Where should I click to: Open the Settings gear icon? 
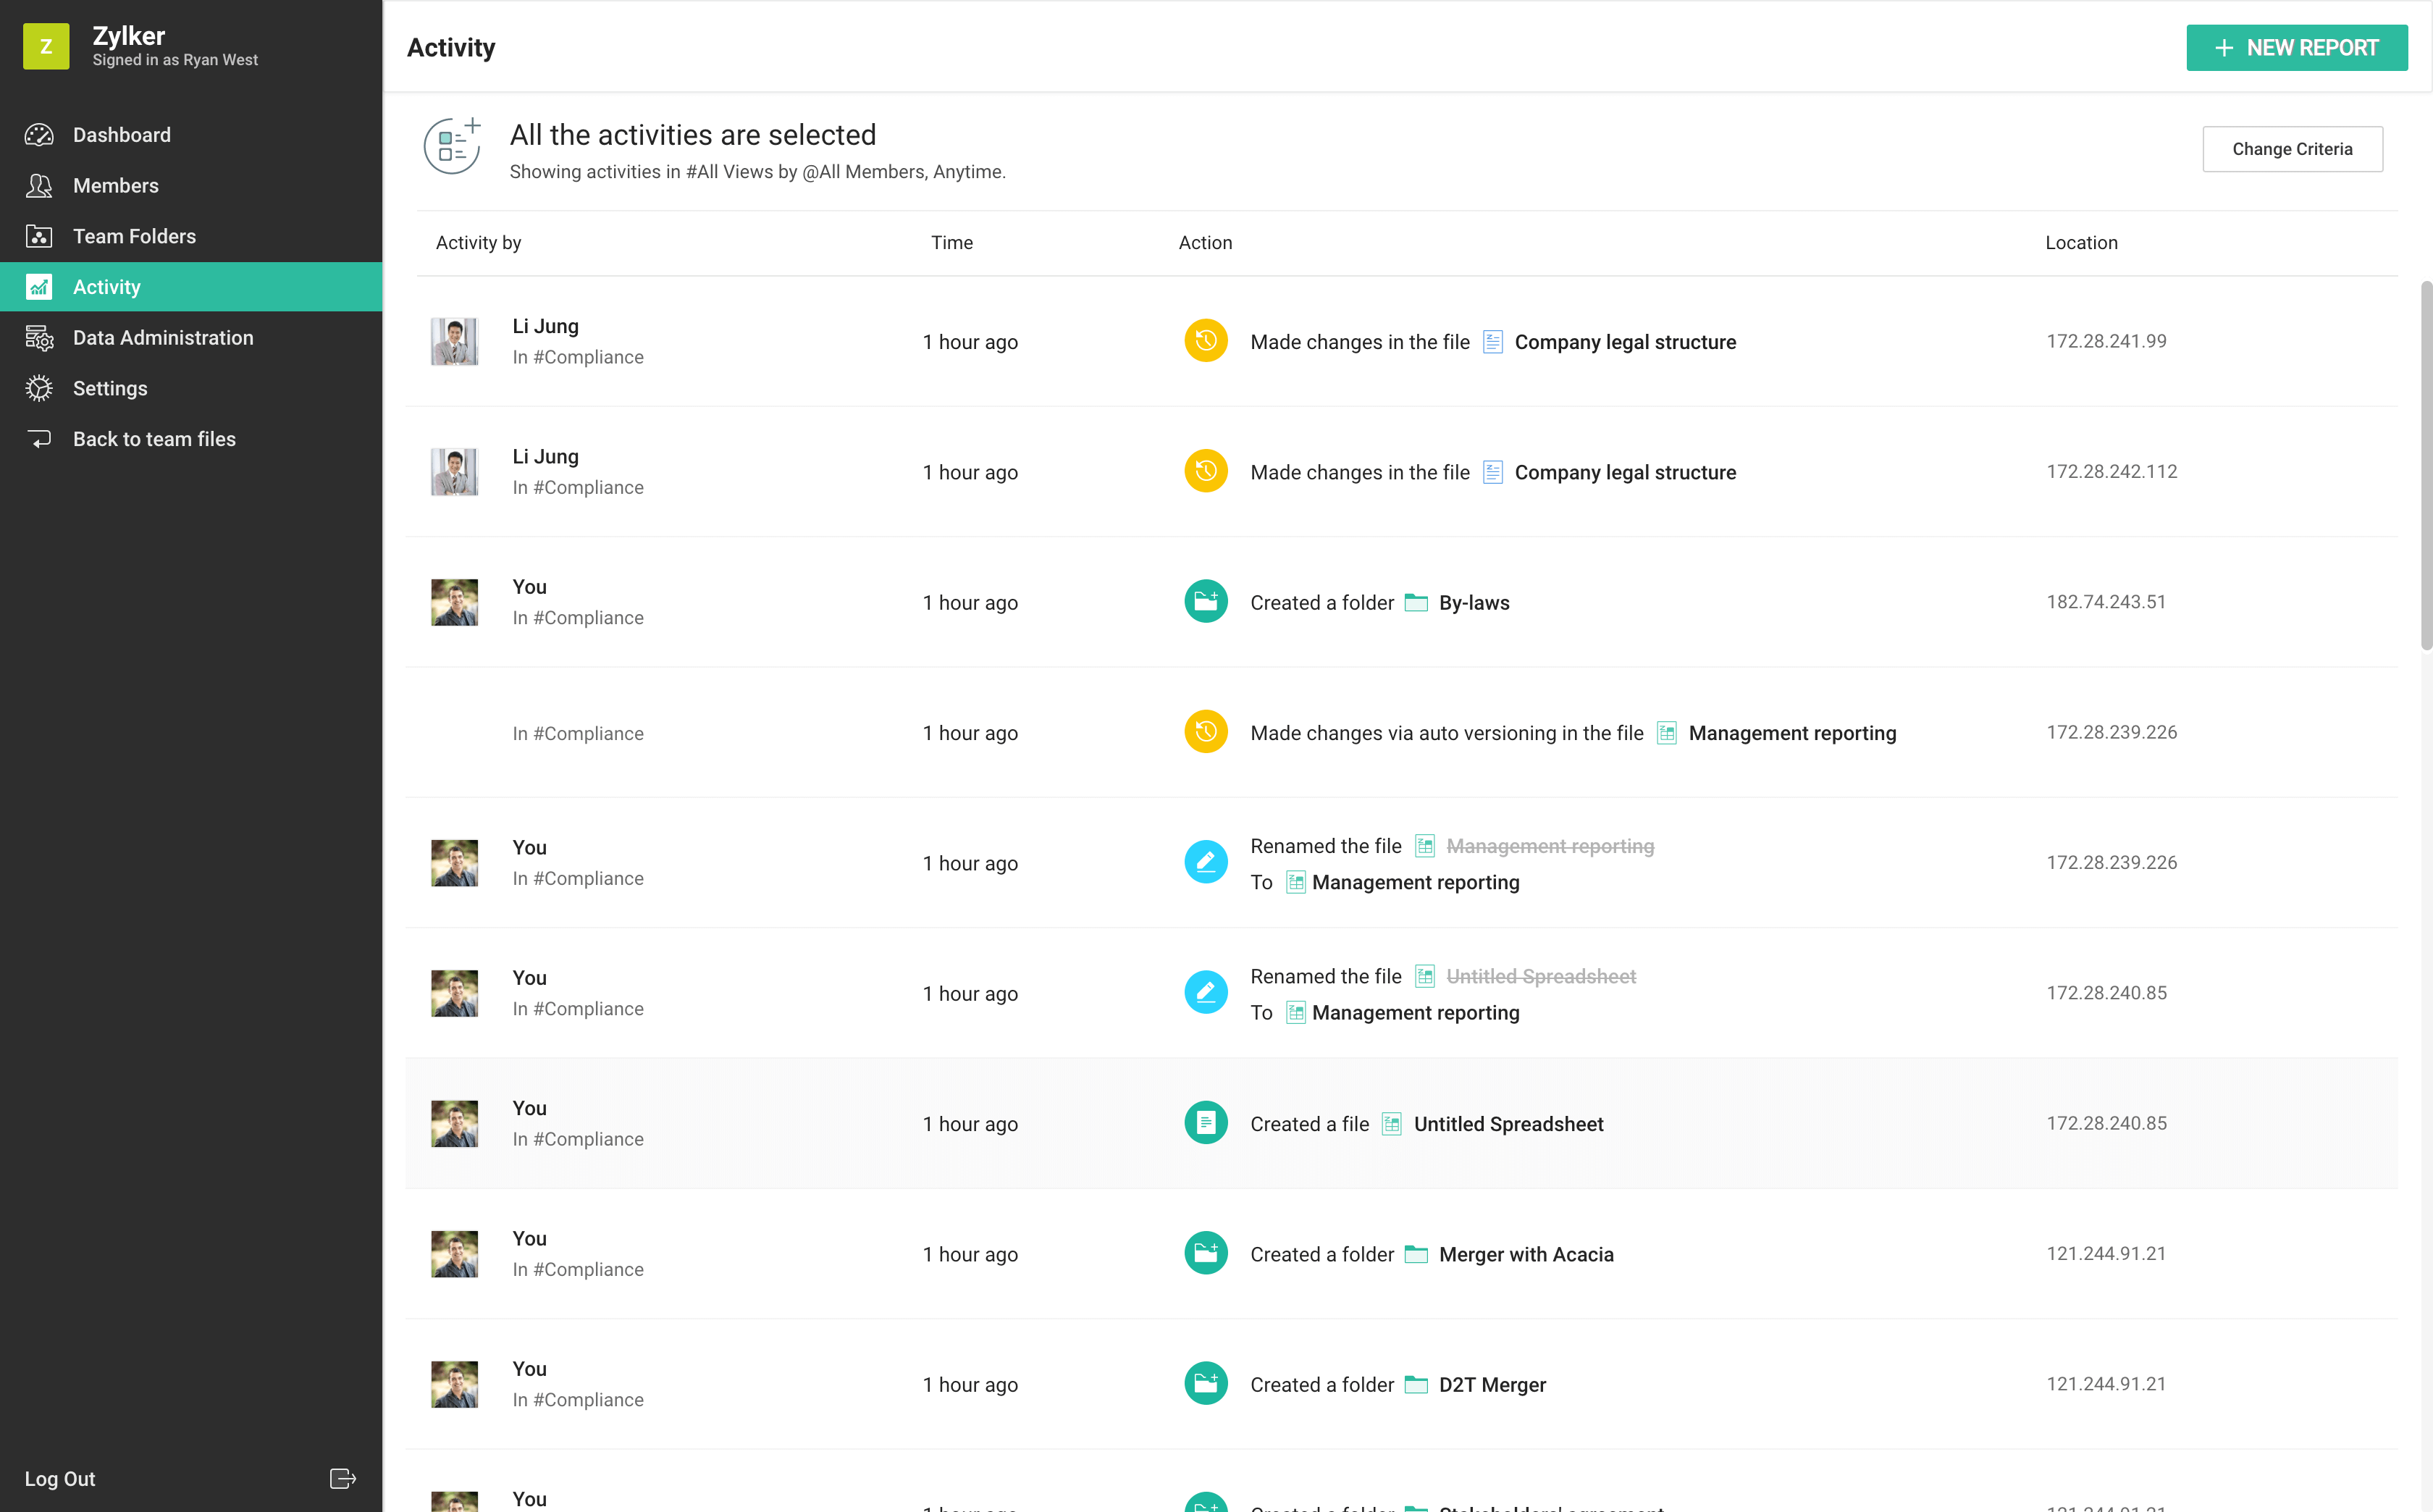click(x=39, y=388)
